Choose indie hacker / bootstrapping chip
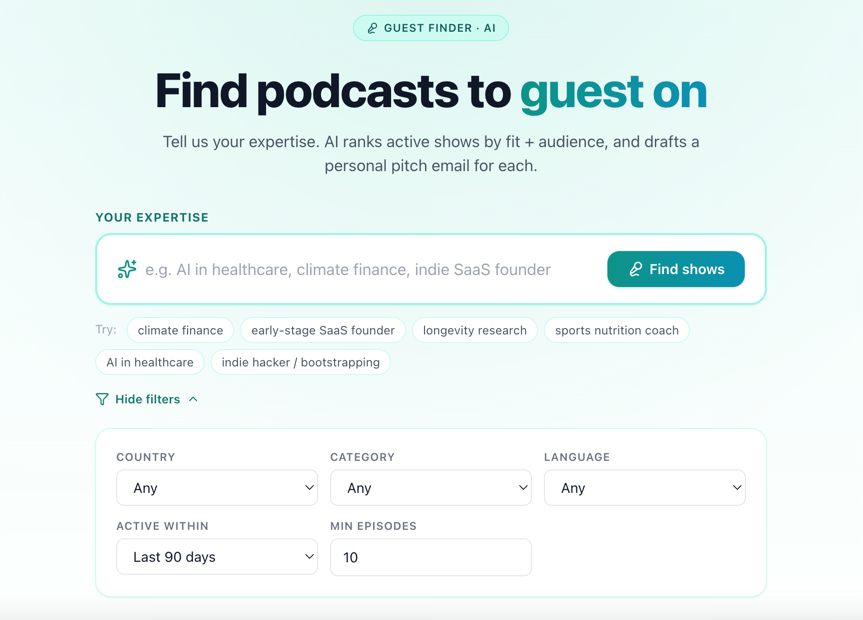Screen dimensions: 863x620 click(x=300, y=362)
